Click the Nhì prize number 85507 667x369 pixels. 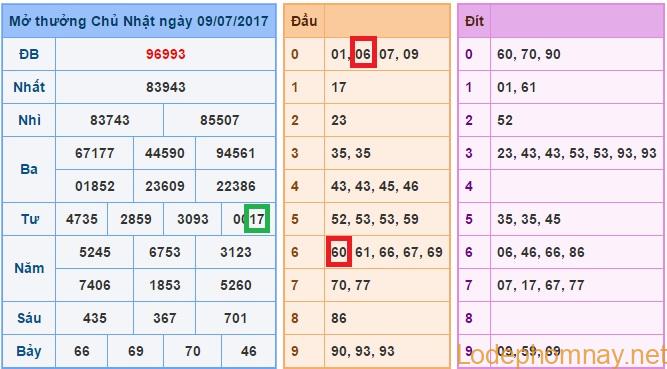pyautogui.click(x=219, y=120)
